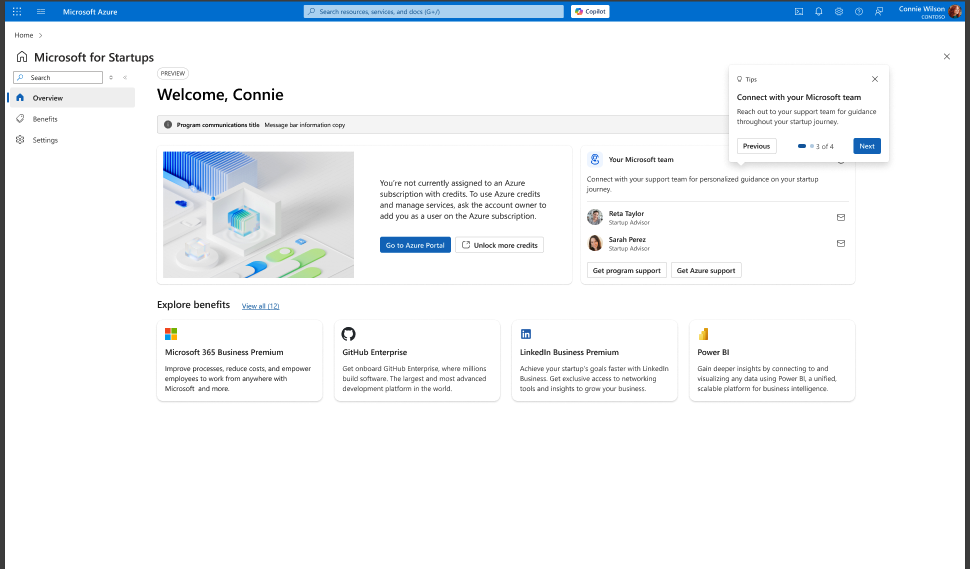The height and width of the screenshot is (569, 970).
Task: Click the Overview home icon
Action: tap(20, 98)
